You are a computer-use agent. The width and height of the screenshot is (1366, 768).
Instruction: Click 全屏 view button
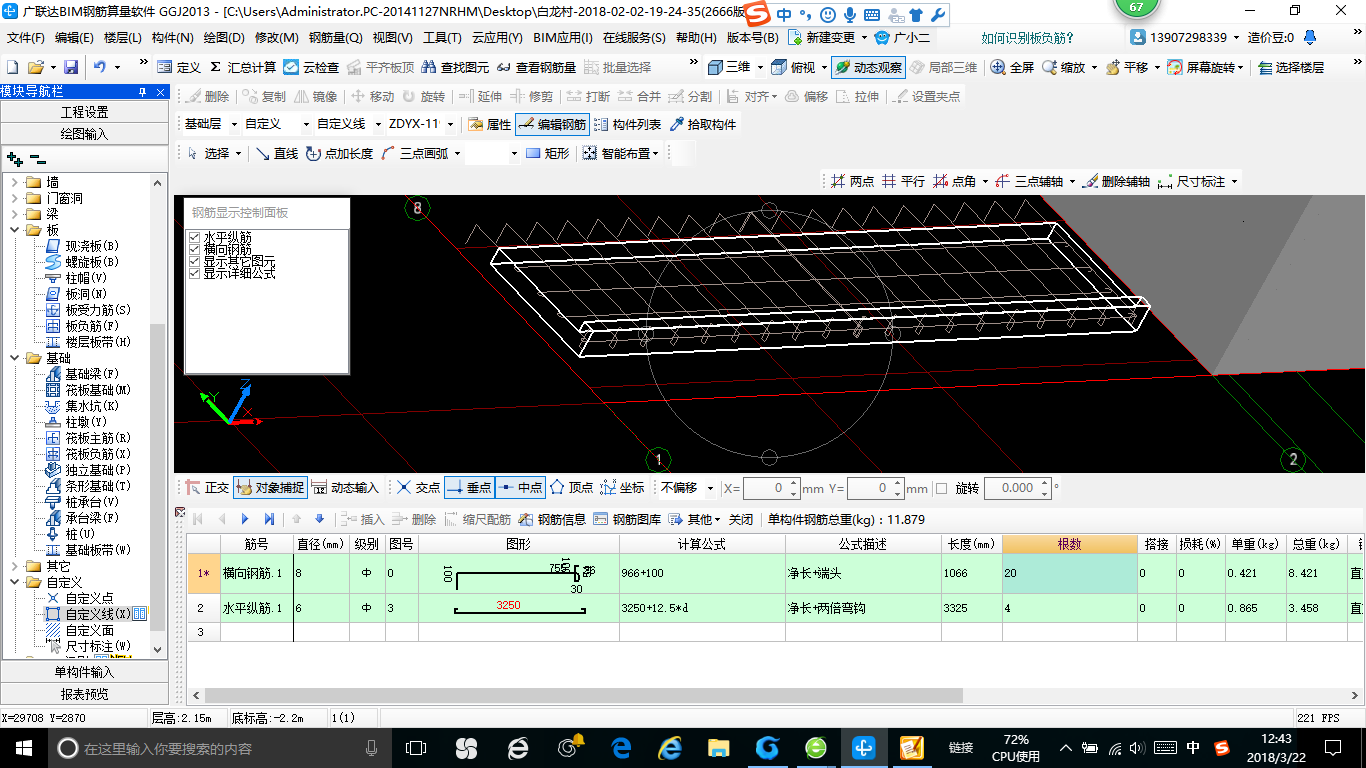pos(1012,67)
